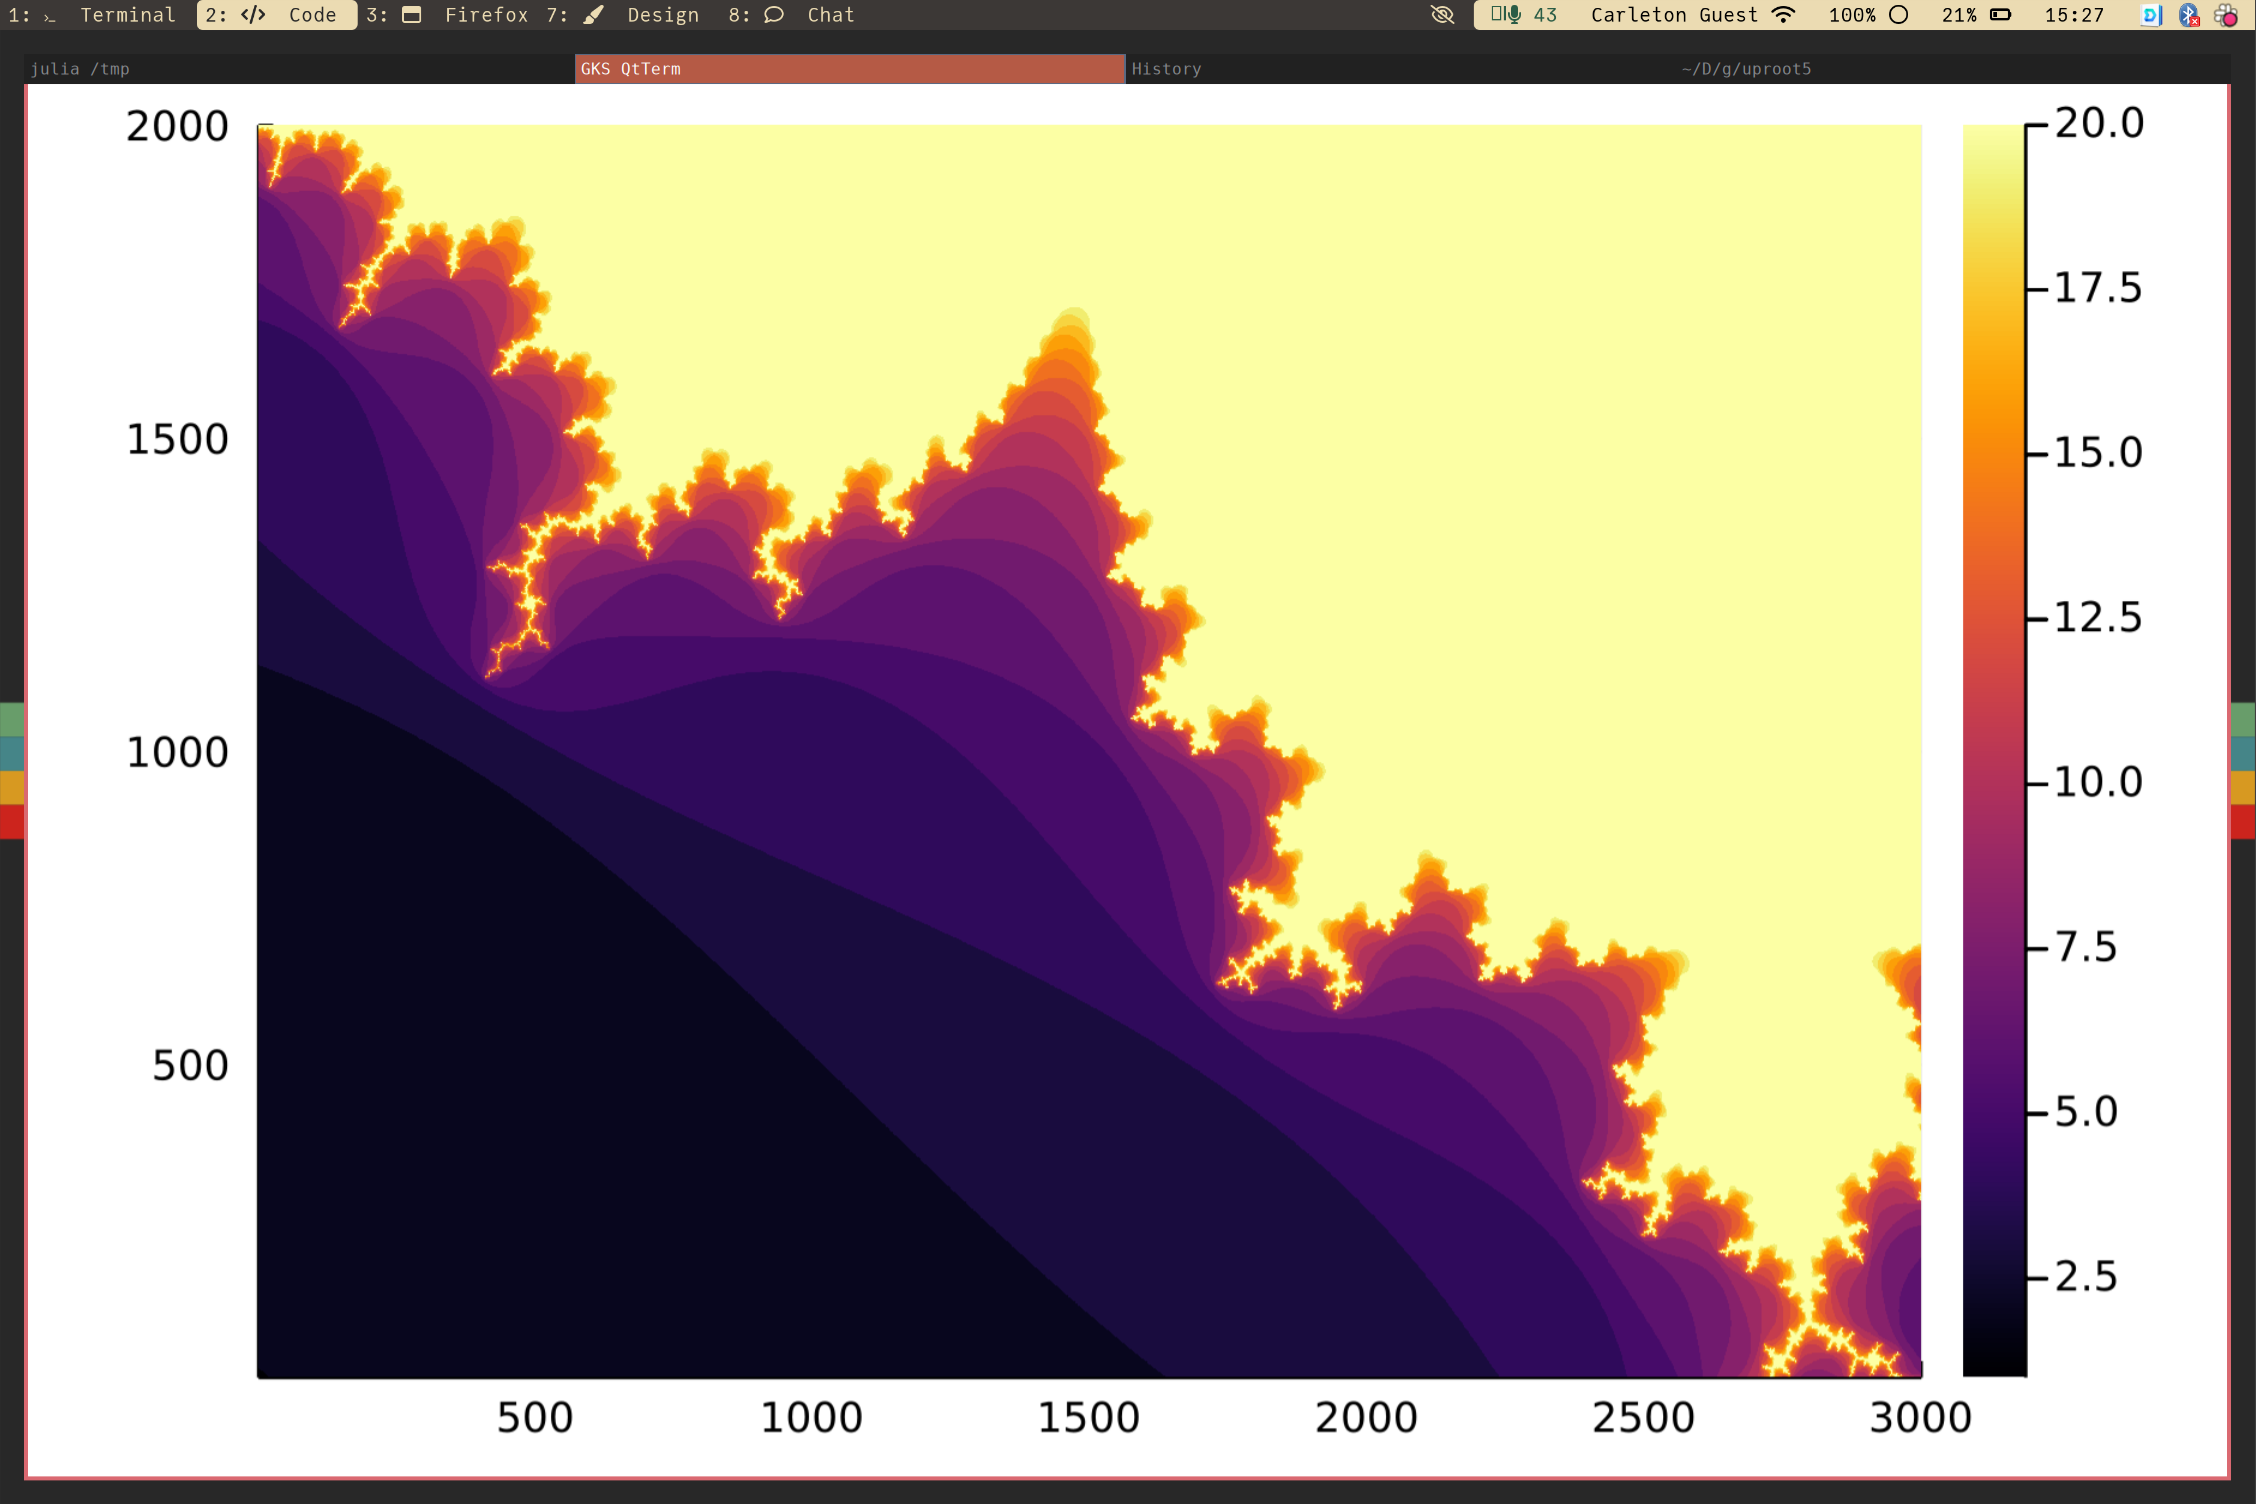This screenshot has width=2256, height=1504.
Task: Open Carleton Guest Wi-Fi status
Action: 1693,15
